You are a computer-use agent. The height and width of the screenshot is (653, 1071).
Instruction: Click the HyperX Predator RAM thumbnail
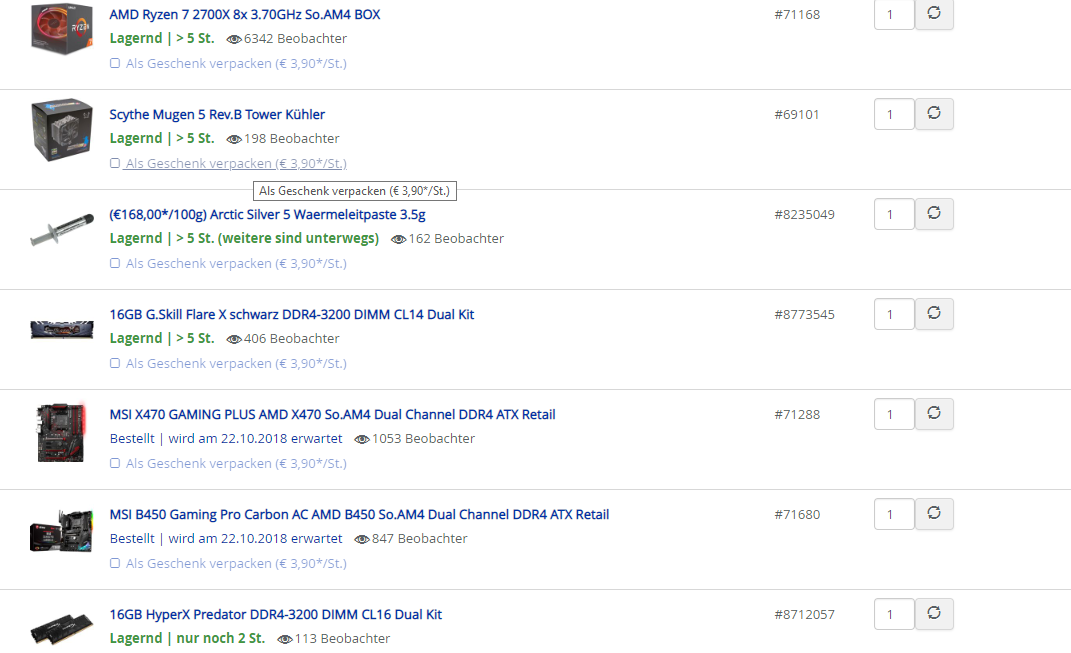[x=61, y=628]
